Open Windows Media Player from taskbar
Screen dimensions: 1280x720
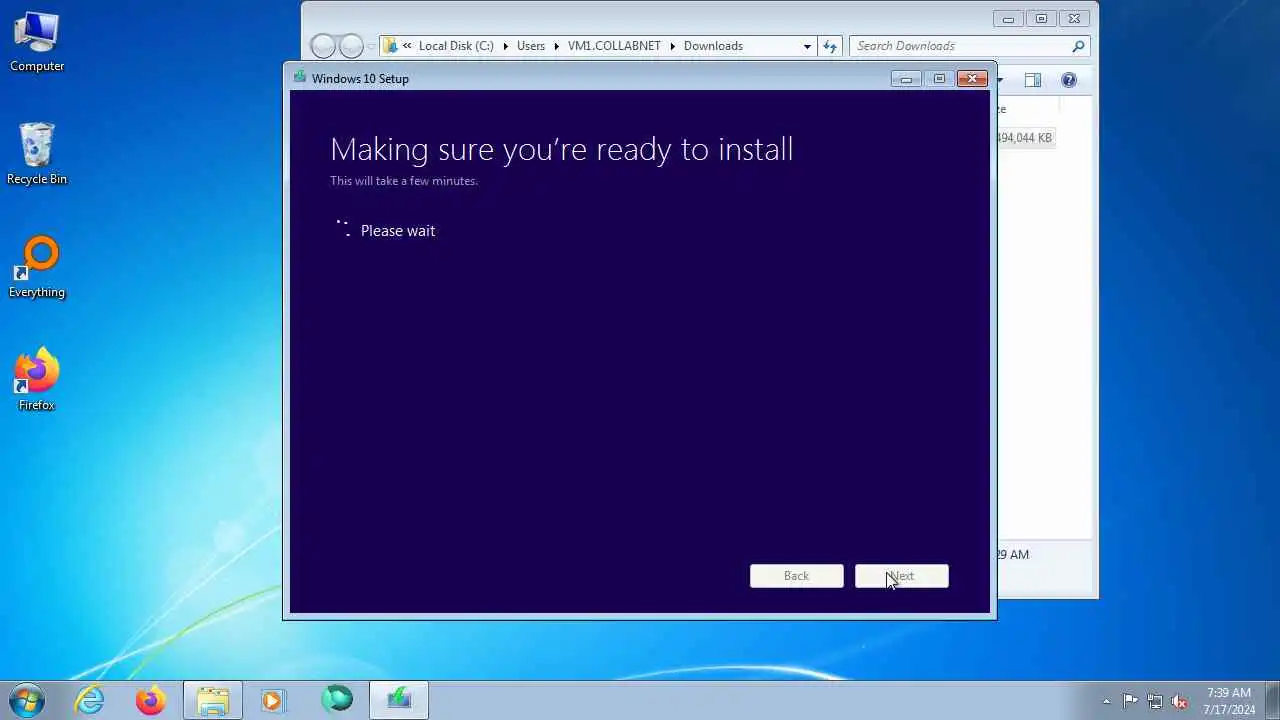tap(273, 700)
